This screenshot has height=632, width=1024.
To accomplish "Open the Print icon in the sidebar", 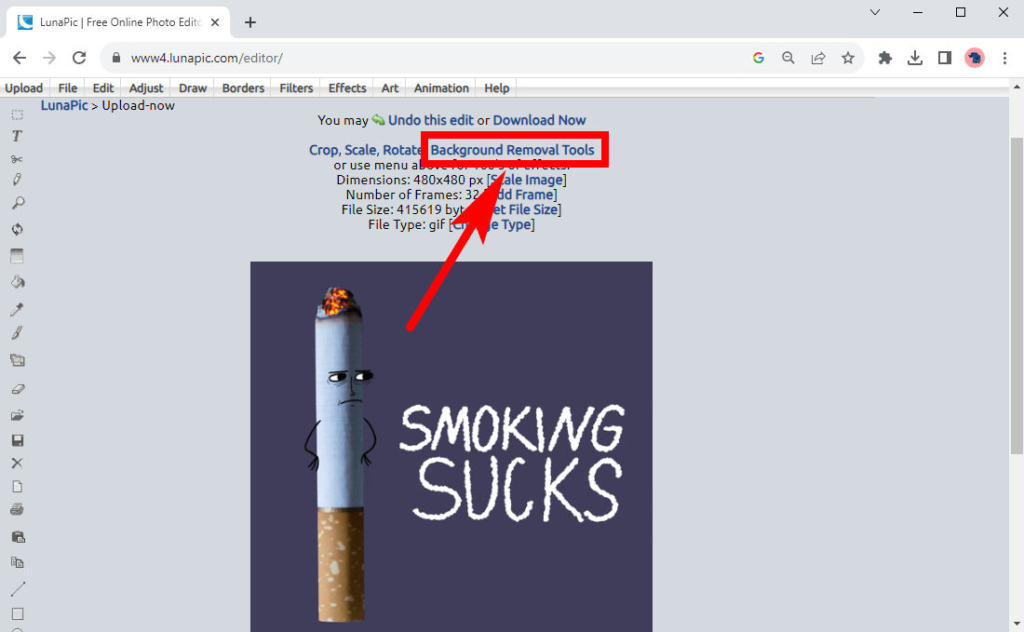I will 16,511.
